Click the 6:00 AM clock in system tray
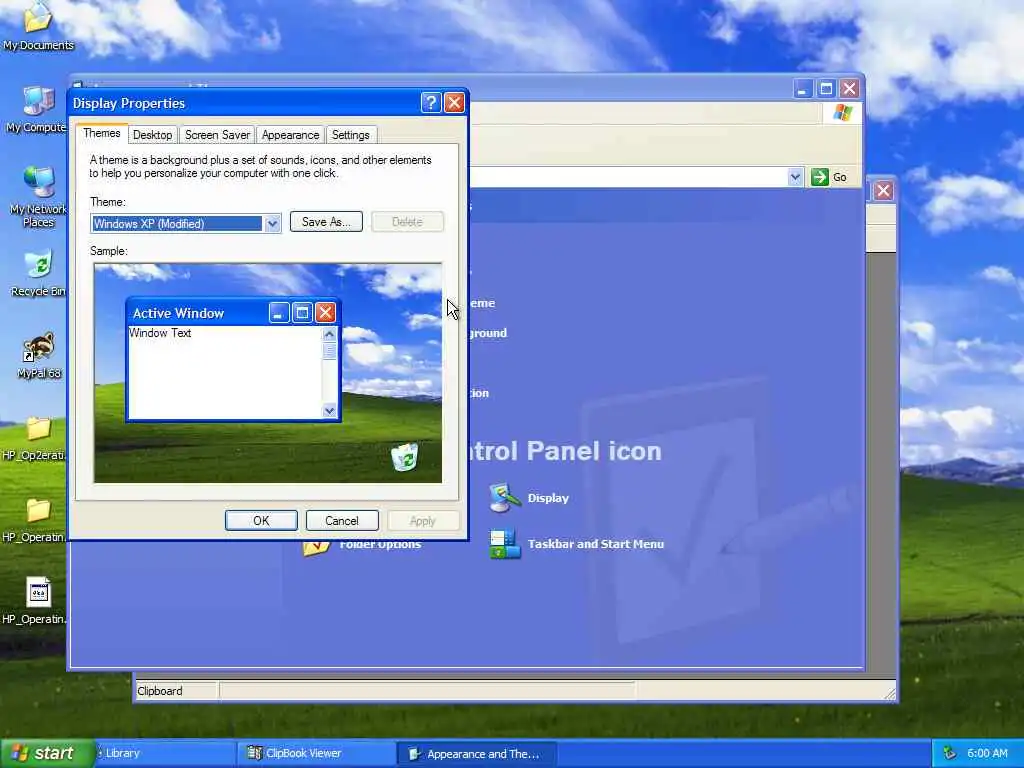Screen dimensions: 1024x768 click(x=987, y=753)
